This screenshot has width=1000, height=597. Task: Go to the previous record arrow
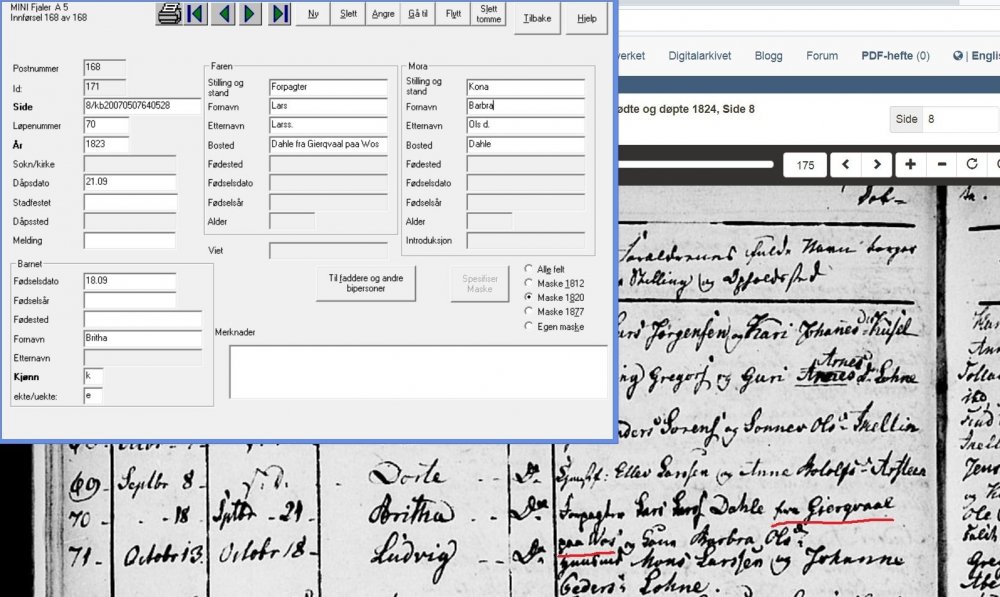[224, 14]
